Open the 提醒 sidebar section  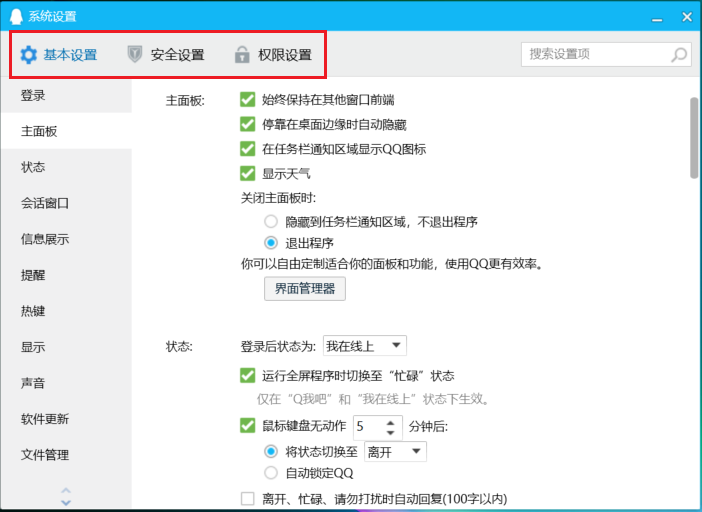(66, 275)
